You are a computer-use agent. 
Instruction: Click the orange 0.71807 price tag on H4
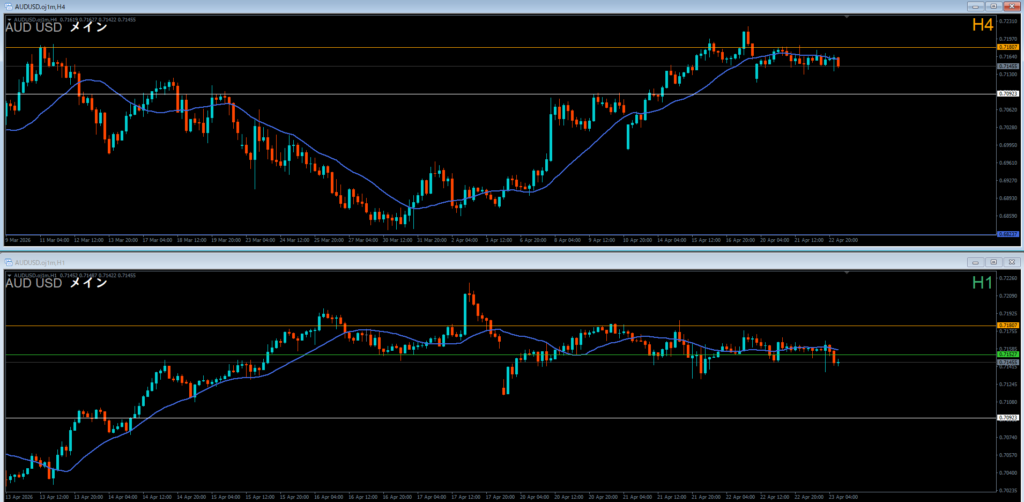pyautogui.click(x=1008, y=47)
